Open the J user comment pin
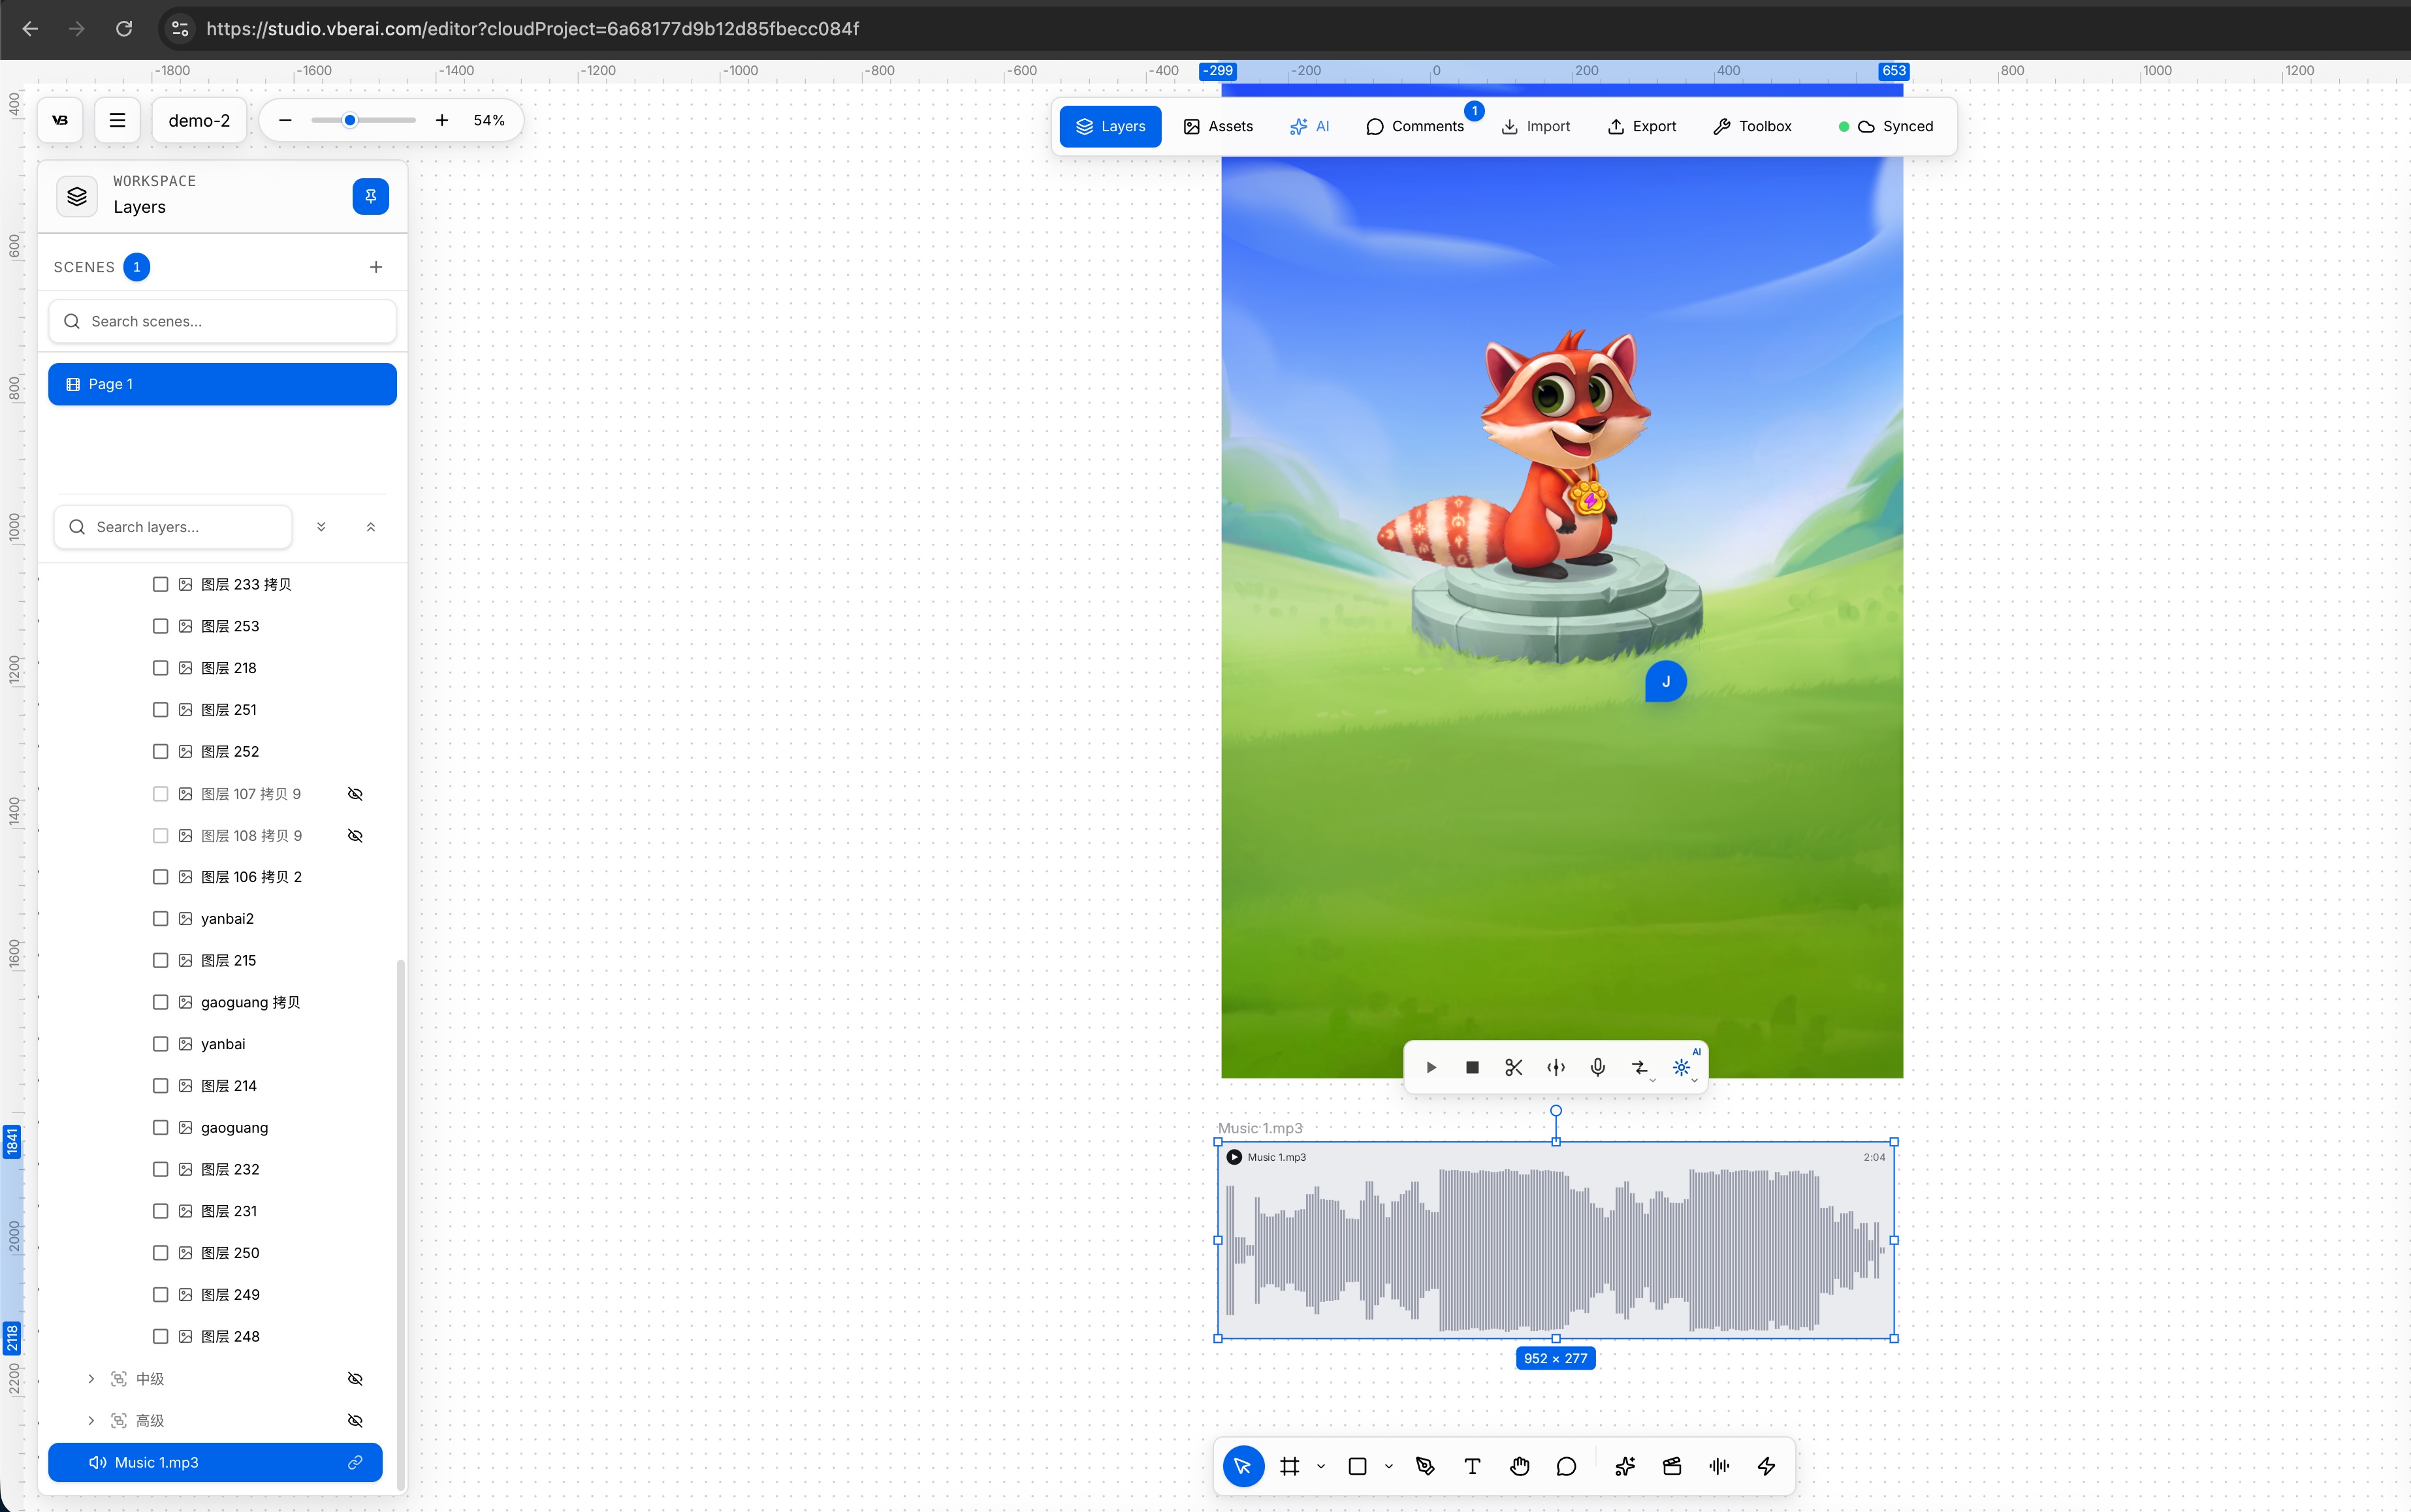Screen dimensions: 2411x1512 coord(1666,681)
